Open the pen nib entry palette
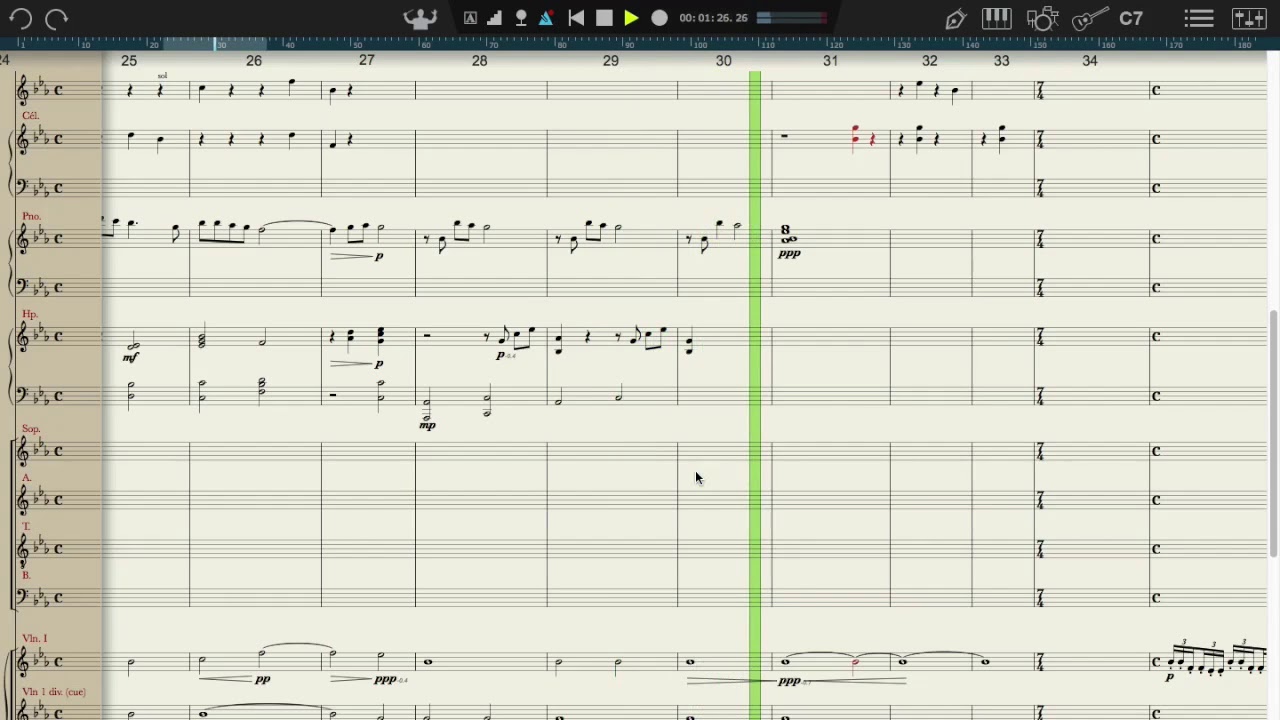 click(x=955, y=18)
